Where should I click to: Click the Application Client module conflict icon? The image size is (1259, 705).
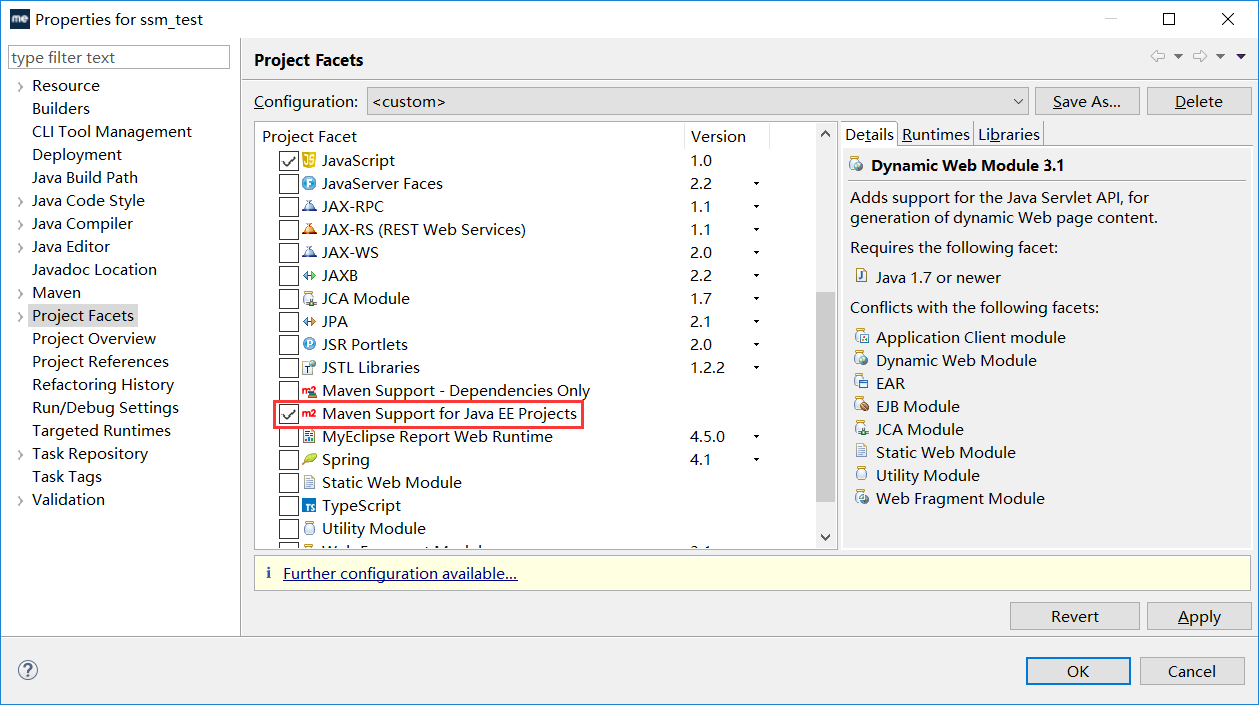tap(862, 337)
